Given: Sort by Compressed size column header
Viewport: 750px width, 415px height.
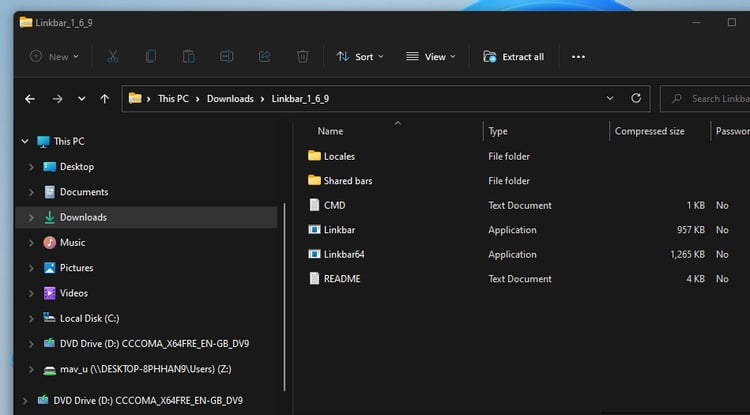Looking at the screenshot, I should pos(649,131).
